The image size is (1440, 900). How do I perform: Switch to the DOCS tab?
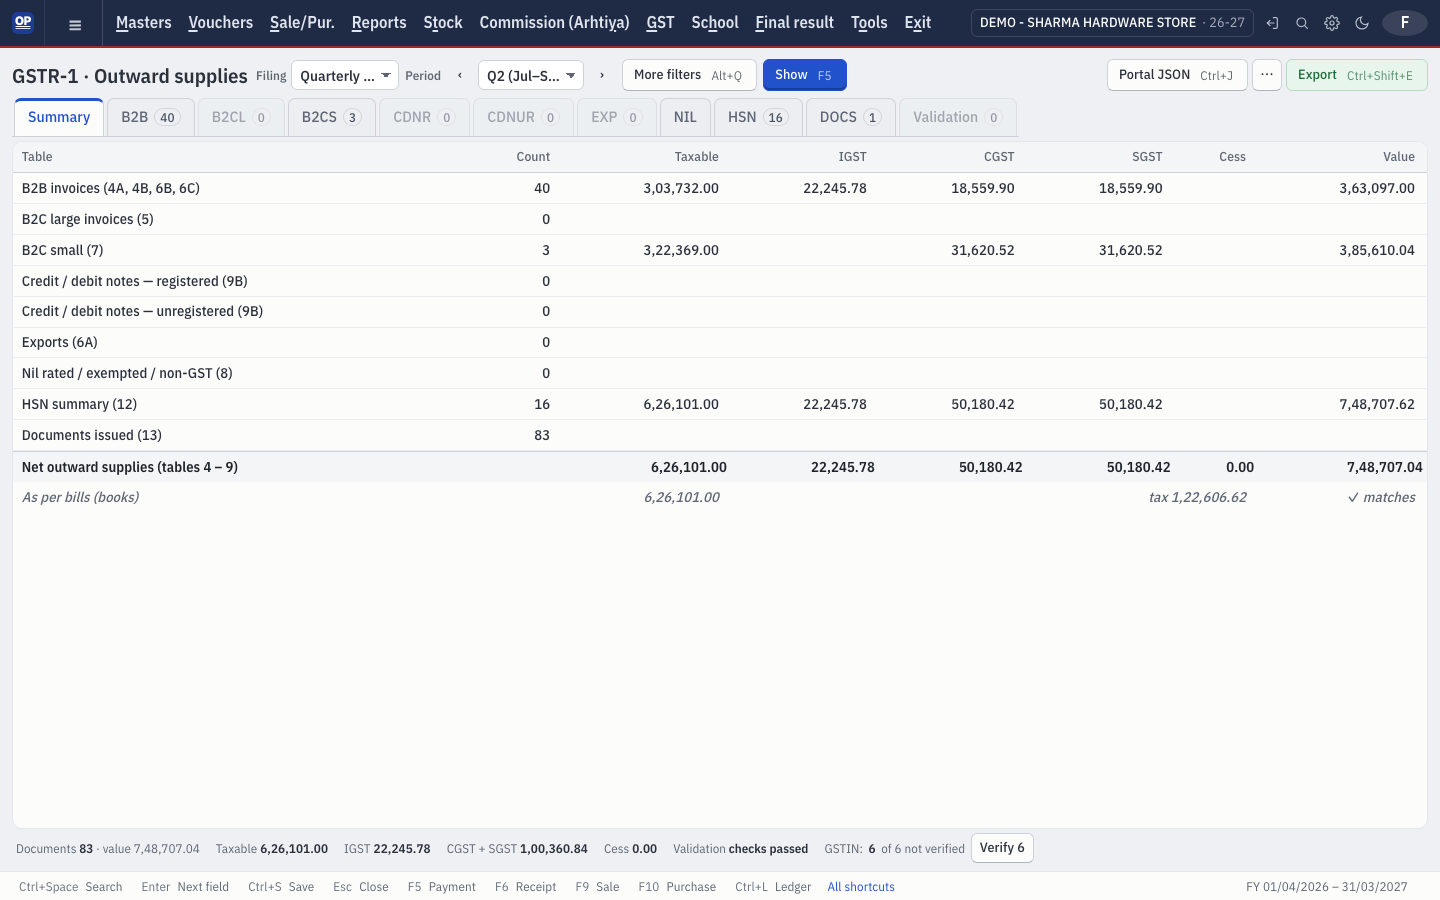point(850,117)
